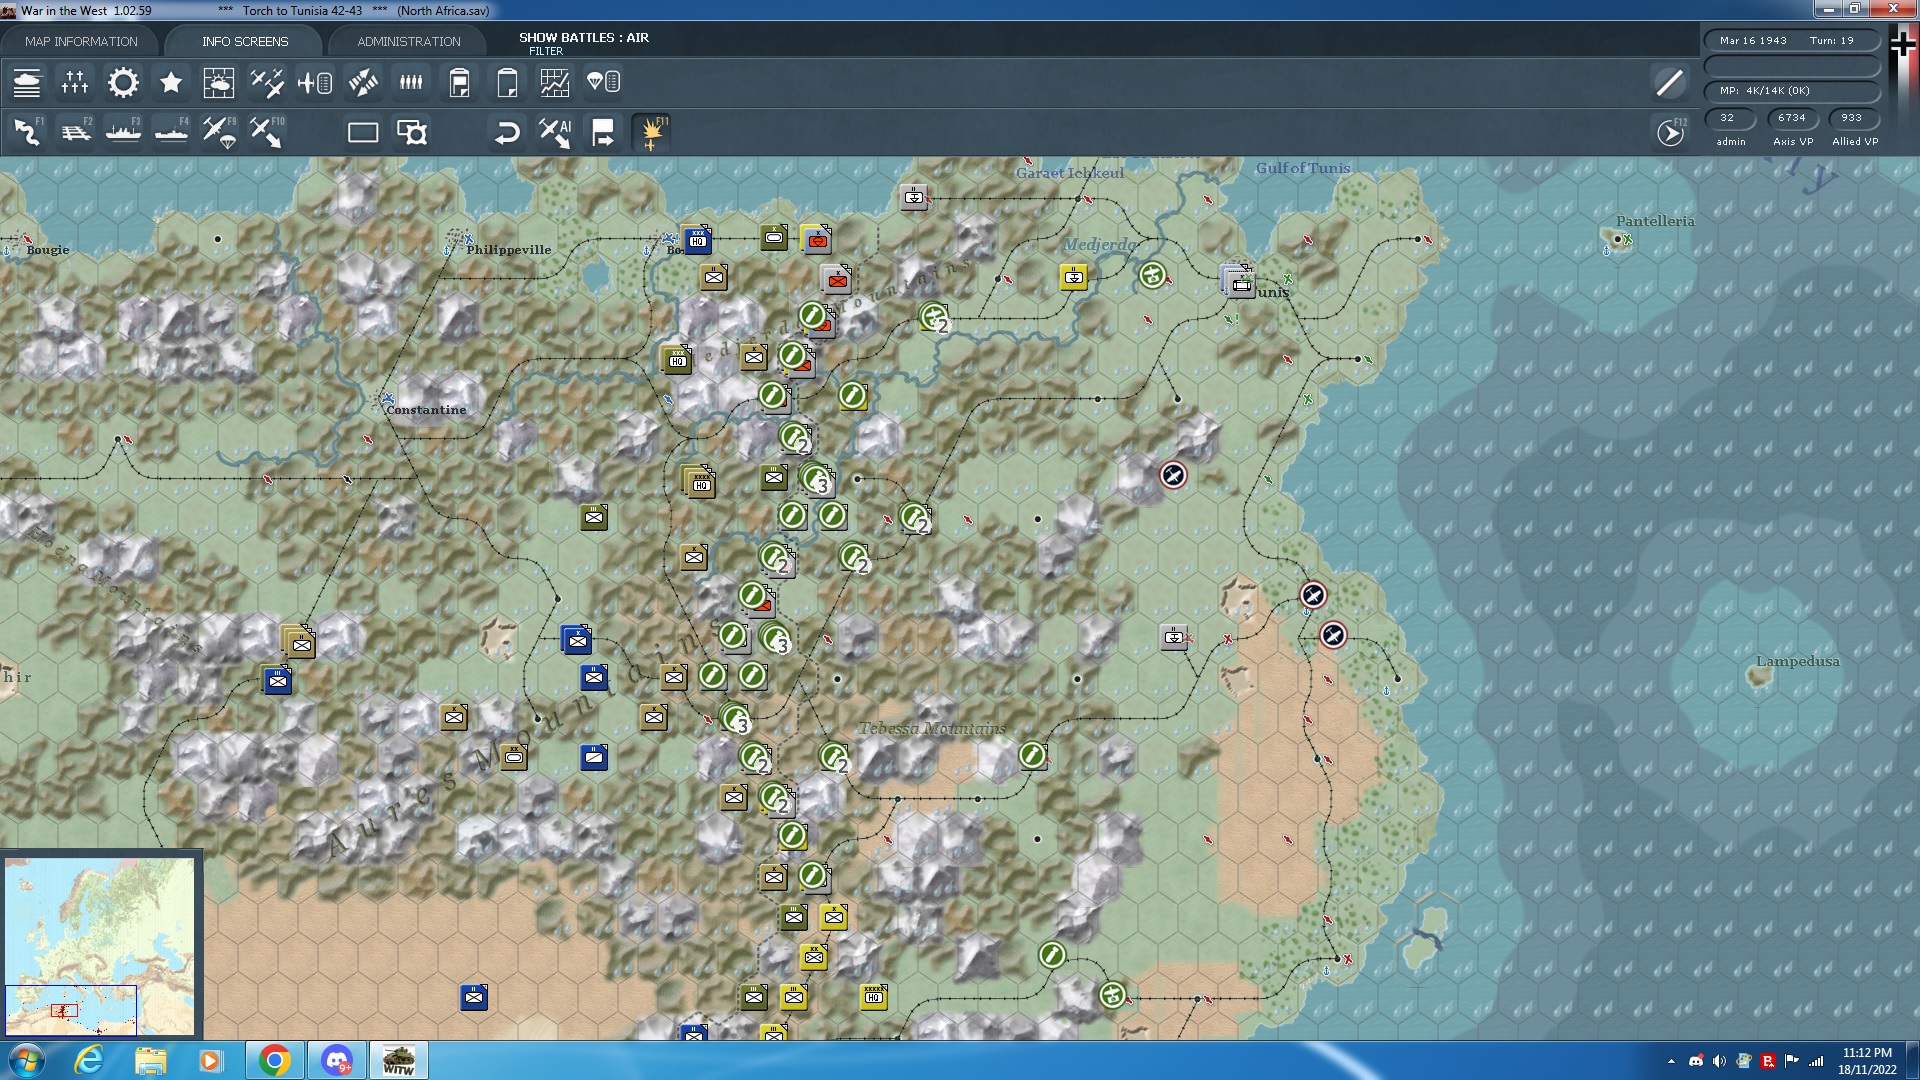Select the F1 movement mode arrow icon

(x=27, y=132)
